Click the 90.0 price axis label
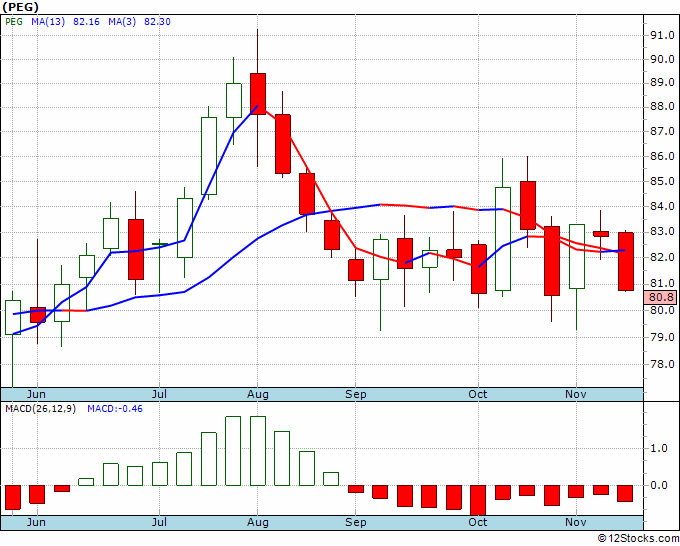Screen dimensions: 680x546 point(662,59)
